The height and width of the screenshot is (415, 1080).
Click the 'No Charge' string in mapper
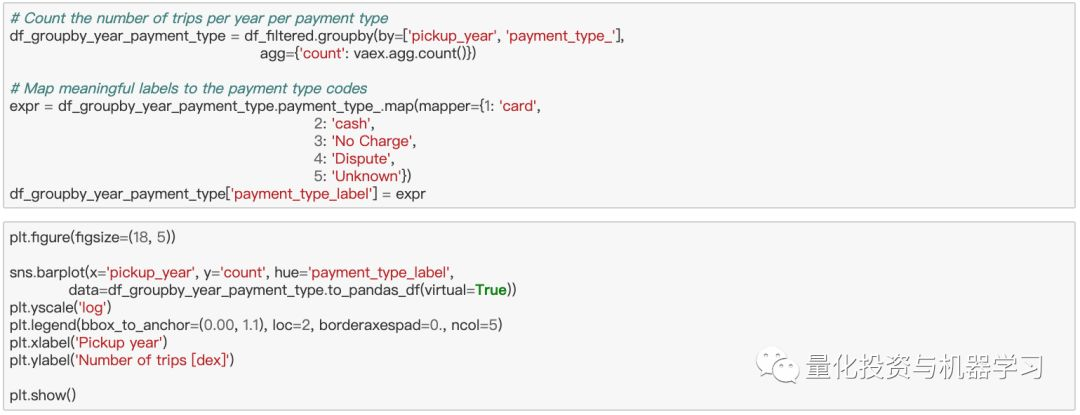pos(373,141)
